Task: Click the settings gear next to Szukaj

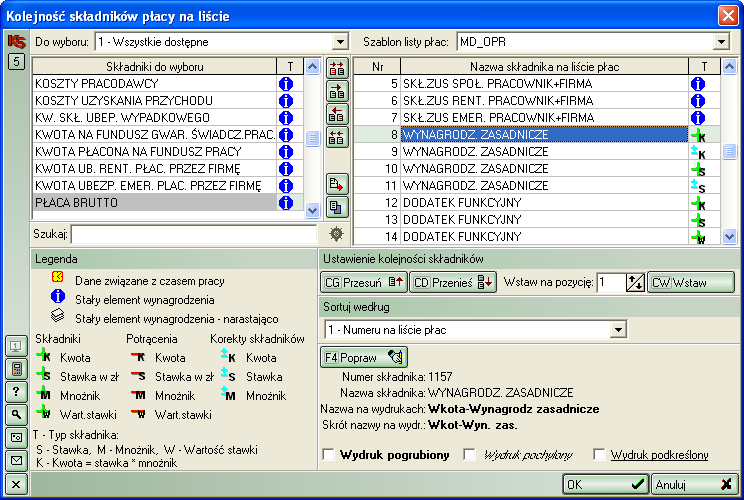Action: (337, 234)
